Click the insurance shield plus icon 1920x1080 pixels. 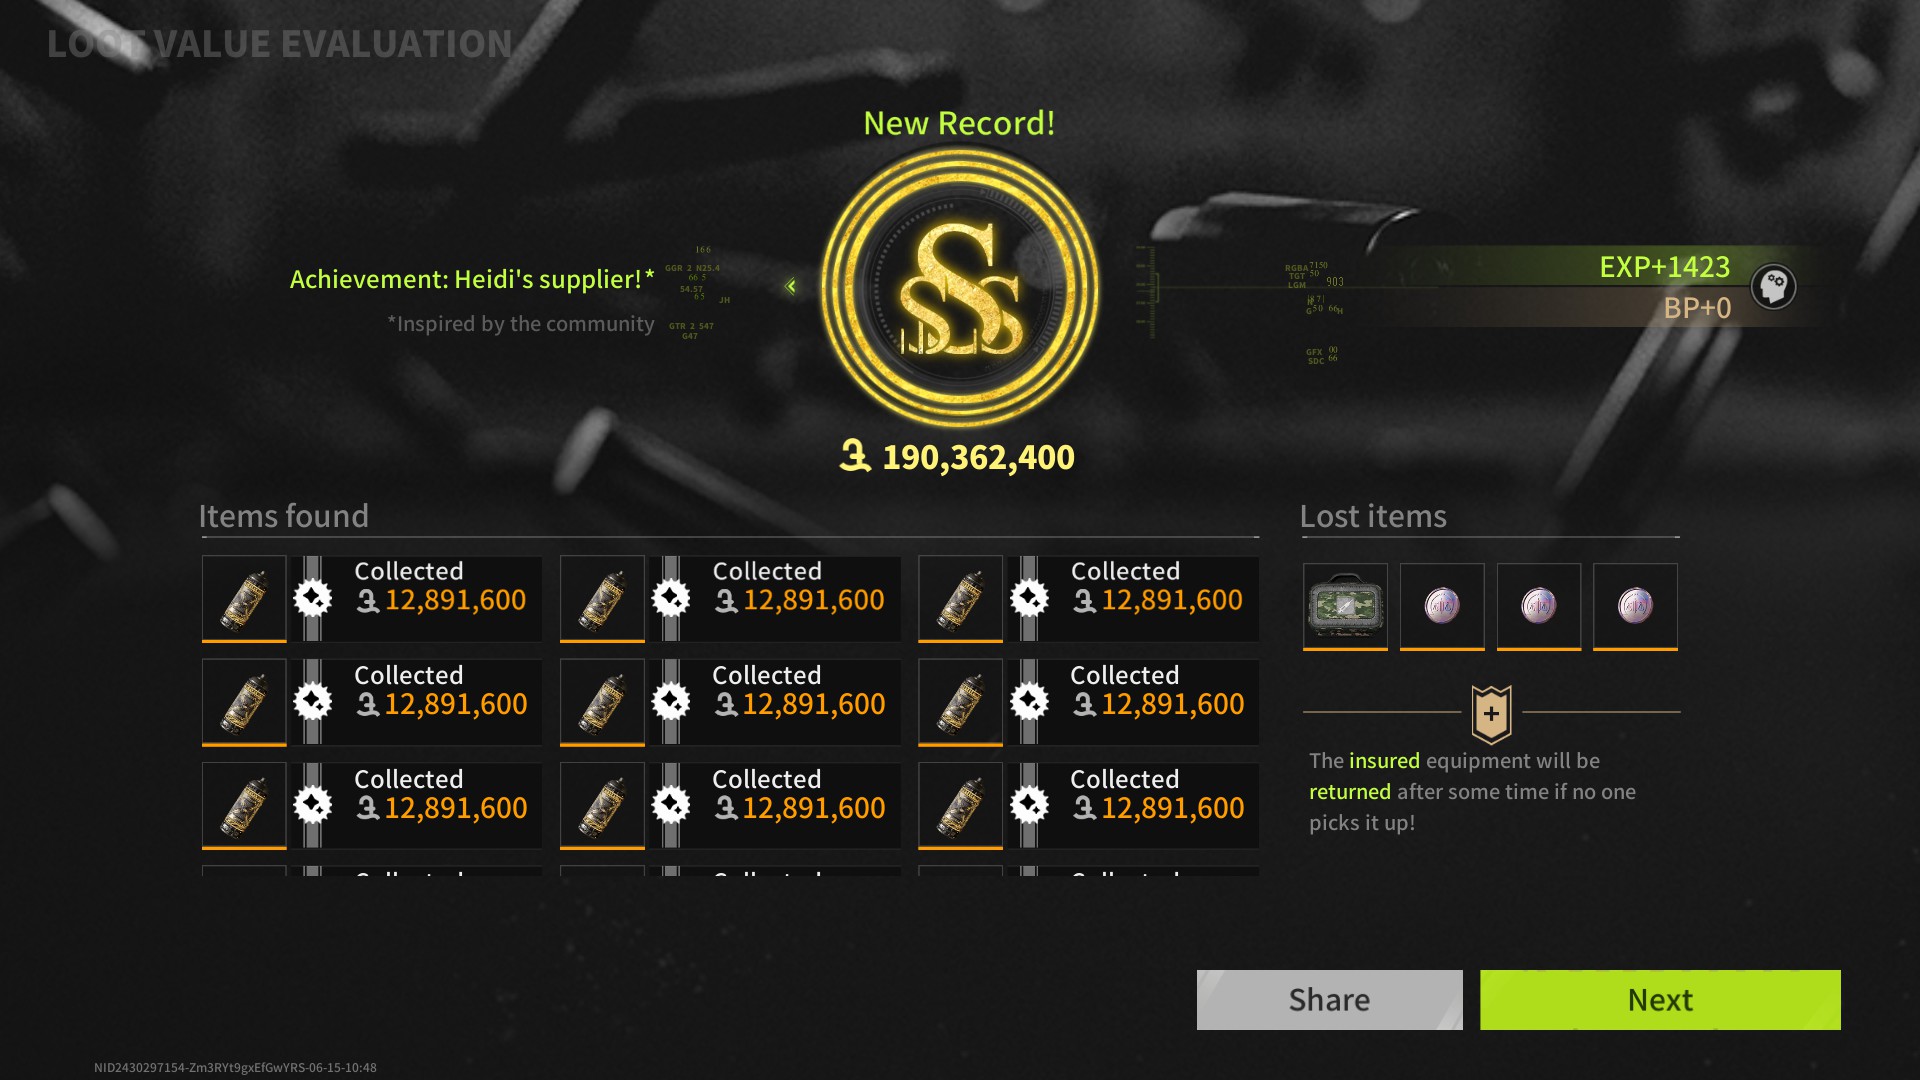1491,714
